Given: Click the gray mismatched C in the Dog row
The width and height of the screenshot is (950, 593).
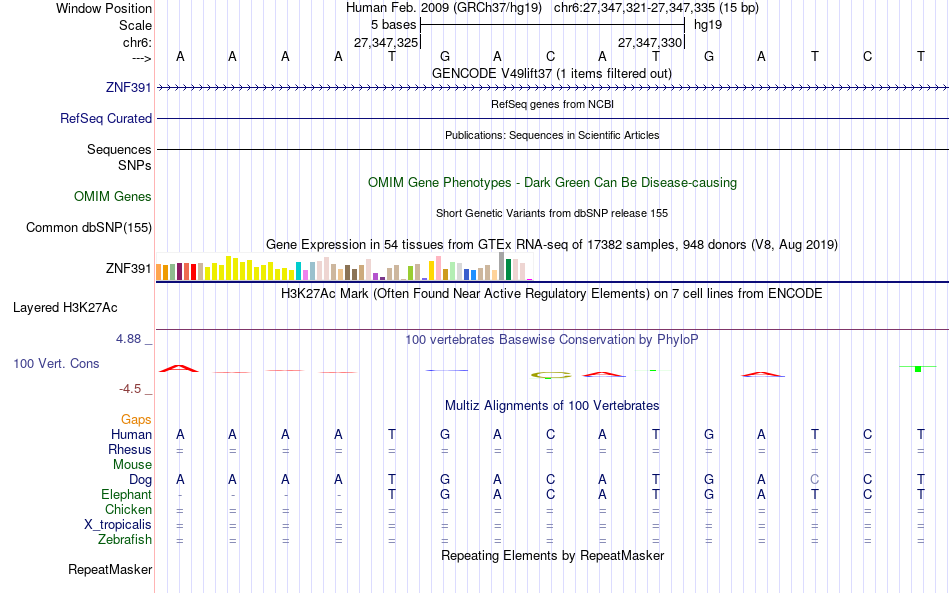Looking at the screenshot, I should (814, 479).
